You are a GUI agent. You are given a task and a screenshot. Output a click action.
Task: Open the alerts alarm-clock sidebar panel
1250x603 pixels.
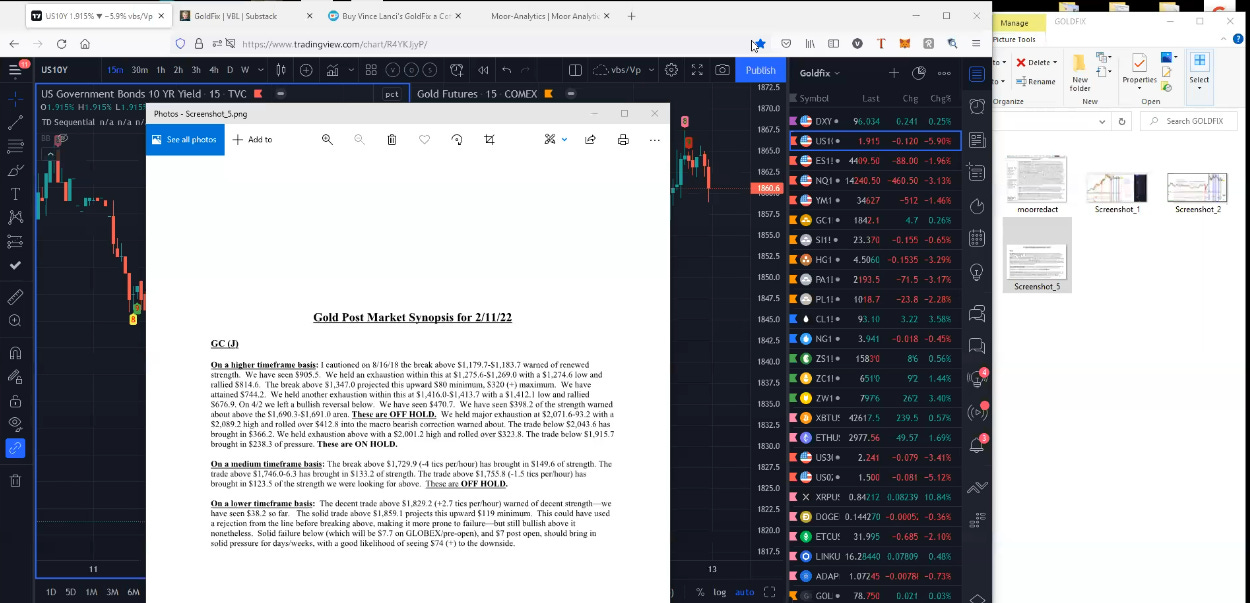coord(977,106)
